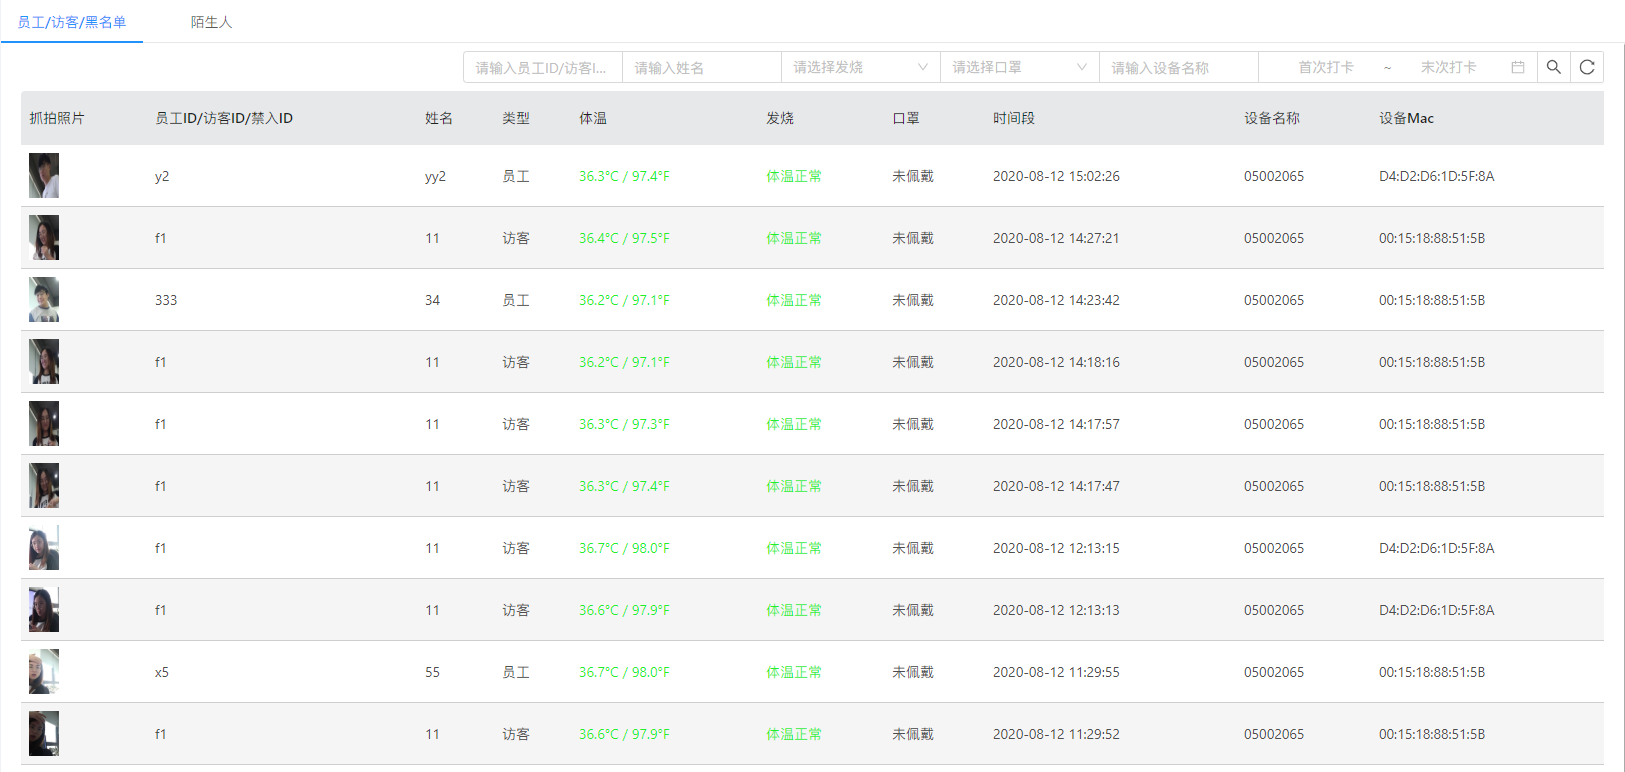
Task: Click the calendar icon in date range
Action: 1517,67
